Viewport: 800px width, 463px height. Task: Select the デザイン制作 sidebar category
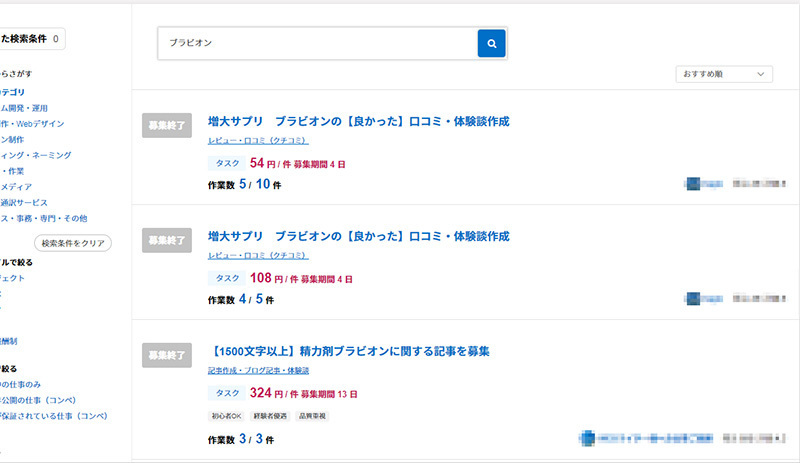[x=12, y=139]
